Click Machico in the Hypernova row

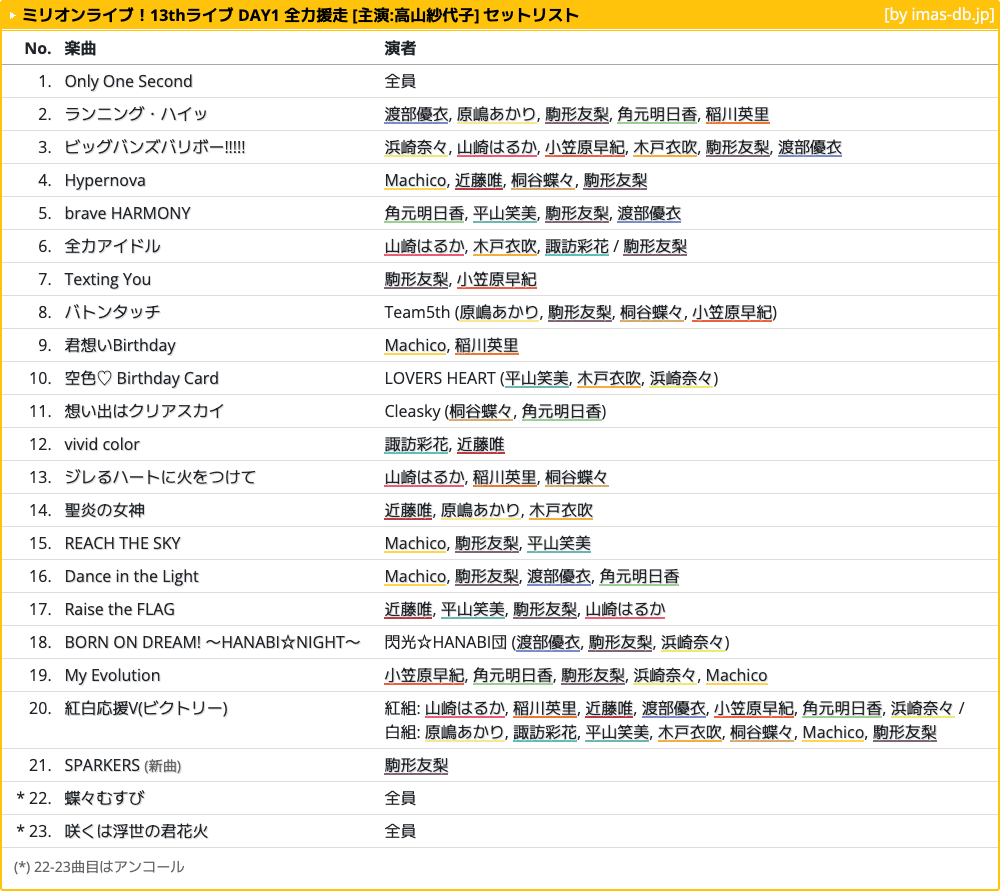[415, 180]
